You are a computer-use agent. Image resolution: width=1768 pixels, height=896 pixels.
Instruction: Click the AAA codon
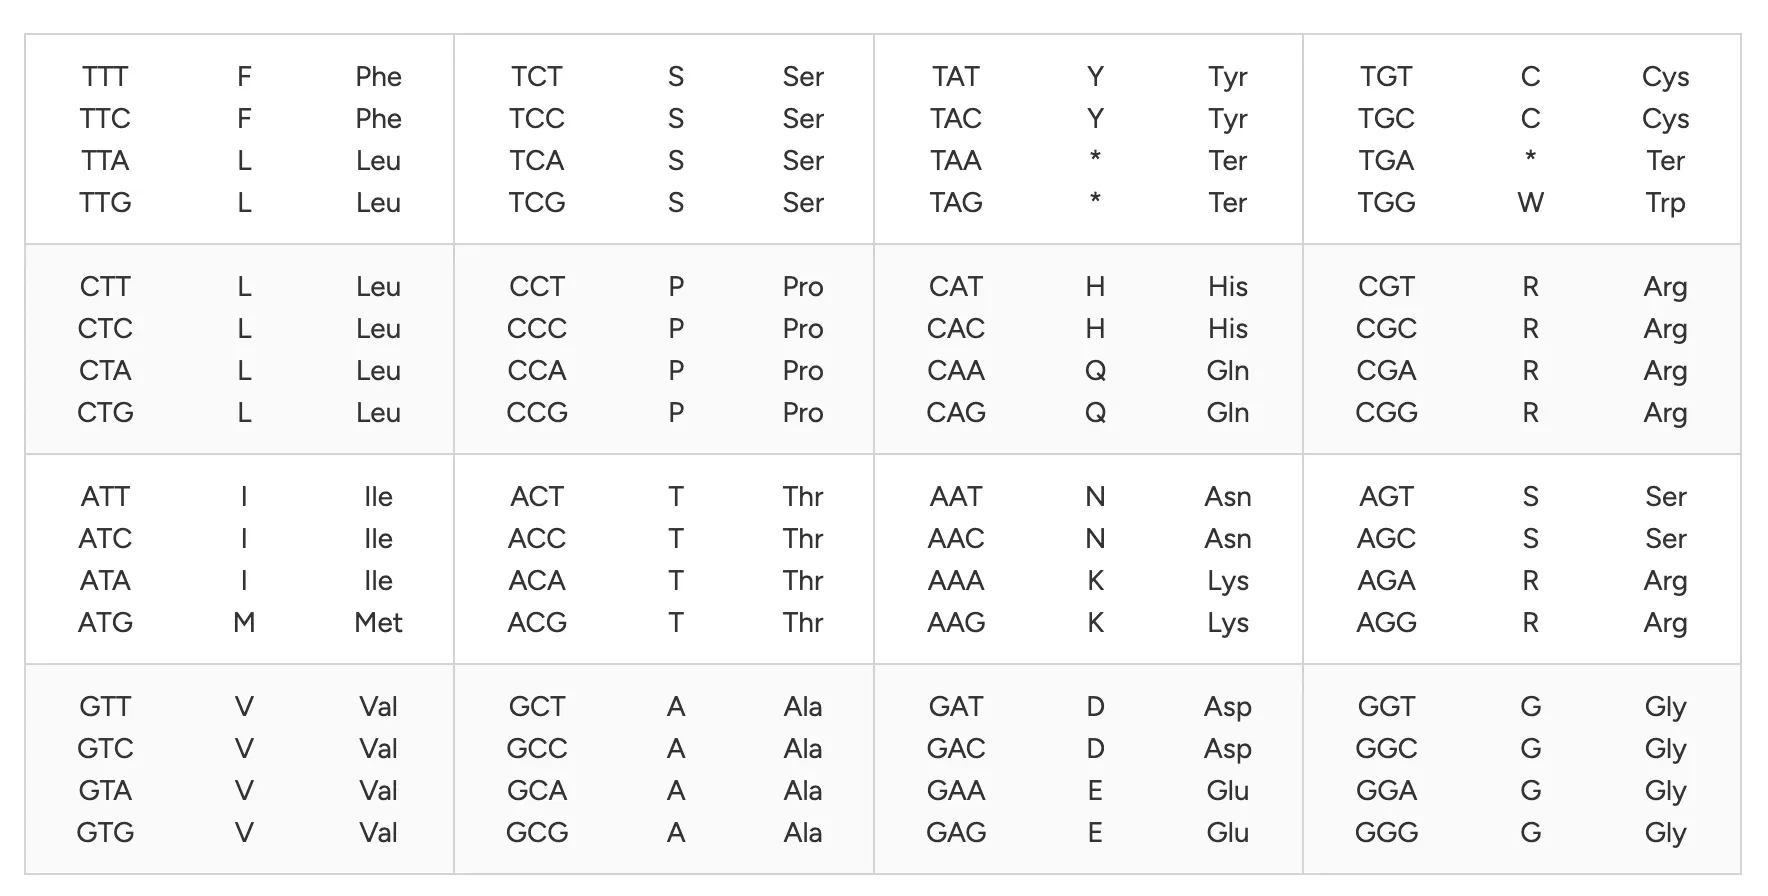point(956,581)
